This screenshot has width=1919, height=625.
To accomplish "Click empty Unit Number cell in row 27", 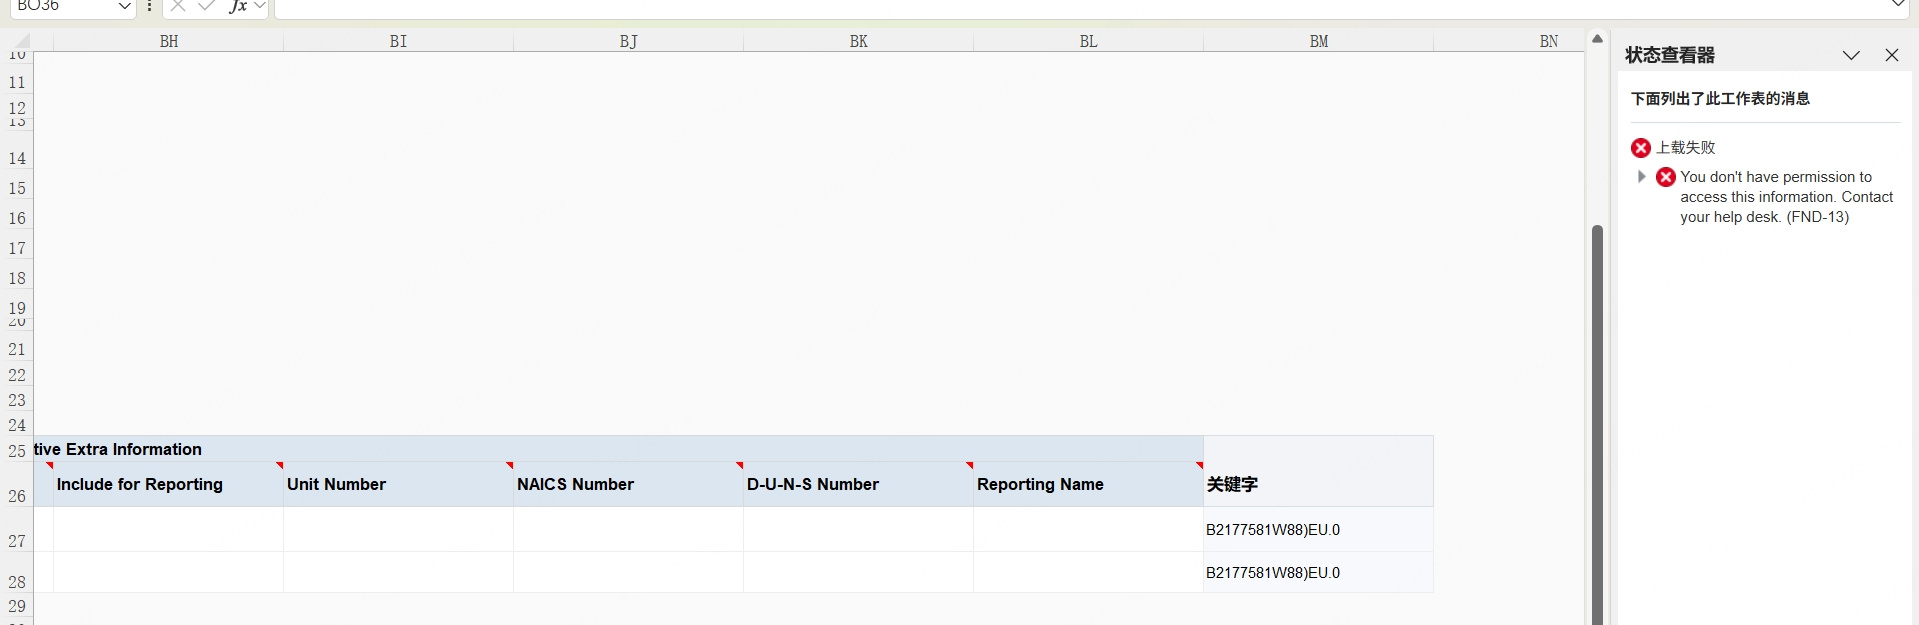I will (399, 530).
